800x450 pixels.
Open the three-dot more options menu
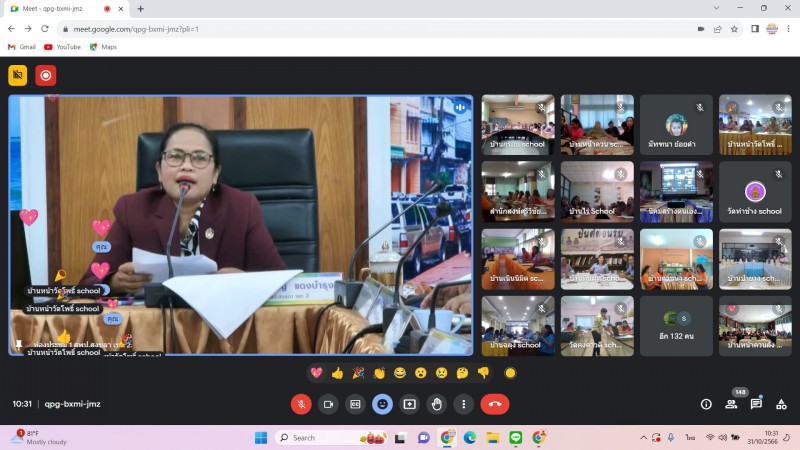coord(463,404)
